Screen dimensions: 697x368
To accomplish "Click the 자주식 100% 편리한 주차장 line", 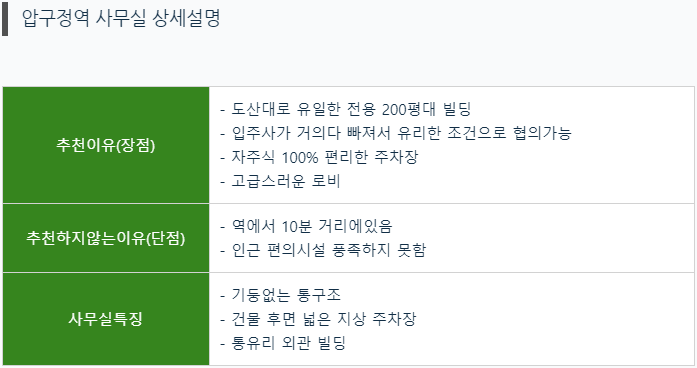I will click(319, 157).
